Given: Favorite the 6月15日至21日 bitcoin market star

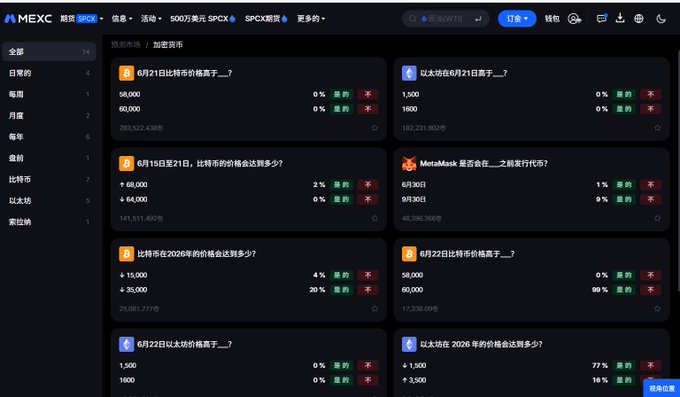Looking at the screenshot, I should click(375, 218).
